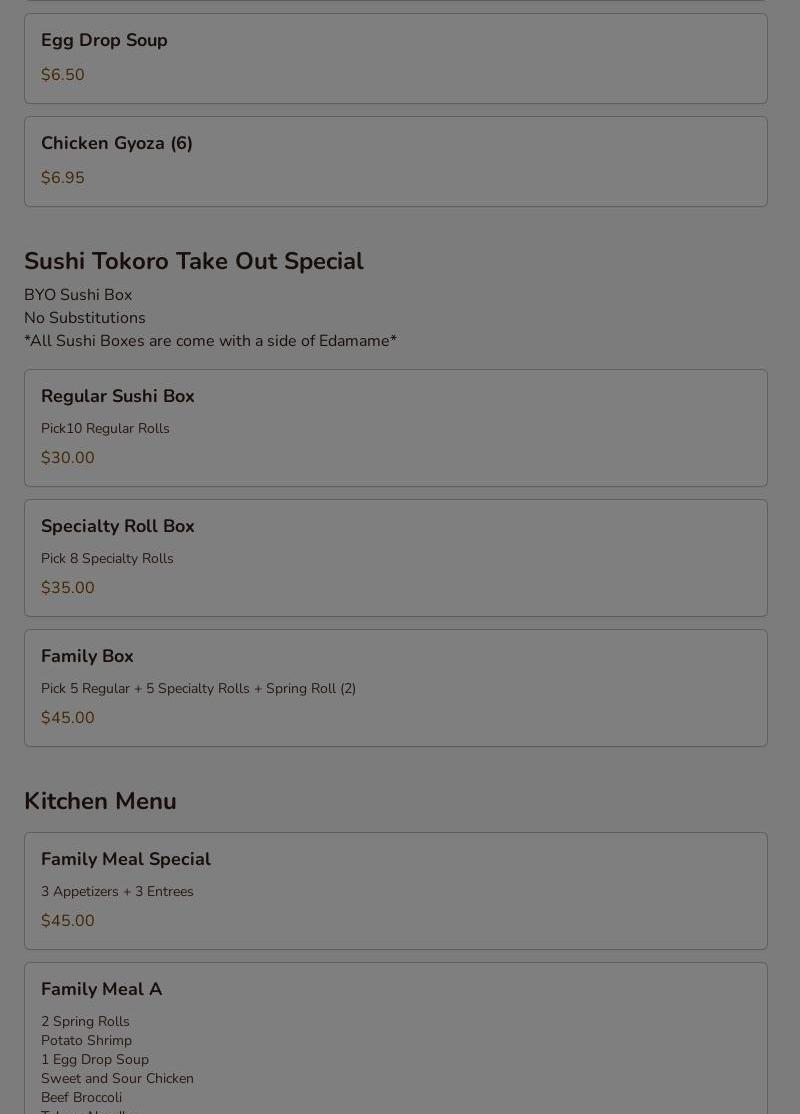
Task: Click the Family Box rolls description text
Action: [198, 689]
